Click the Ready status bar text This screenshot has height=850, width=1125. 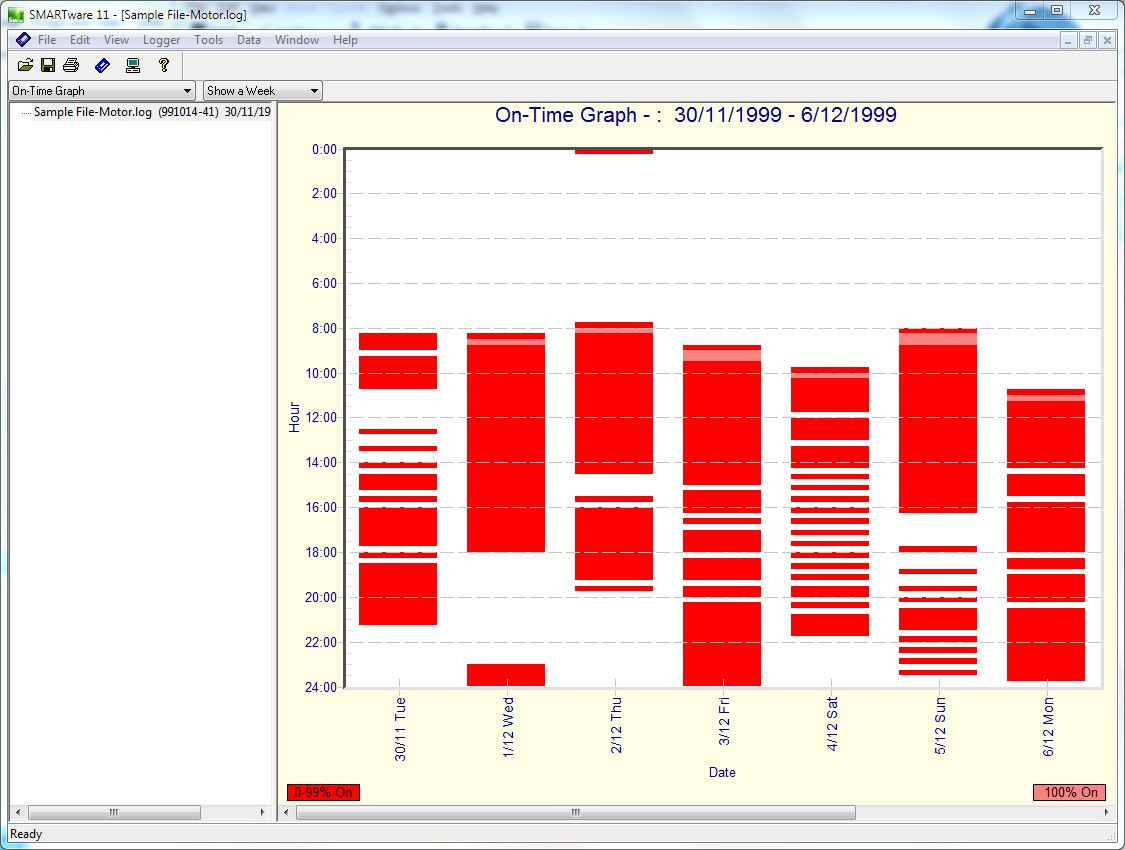pos(26,834)
